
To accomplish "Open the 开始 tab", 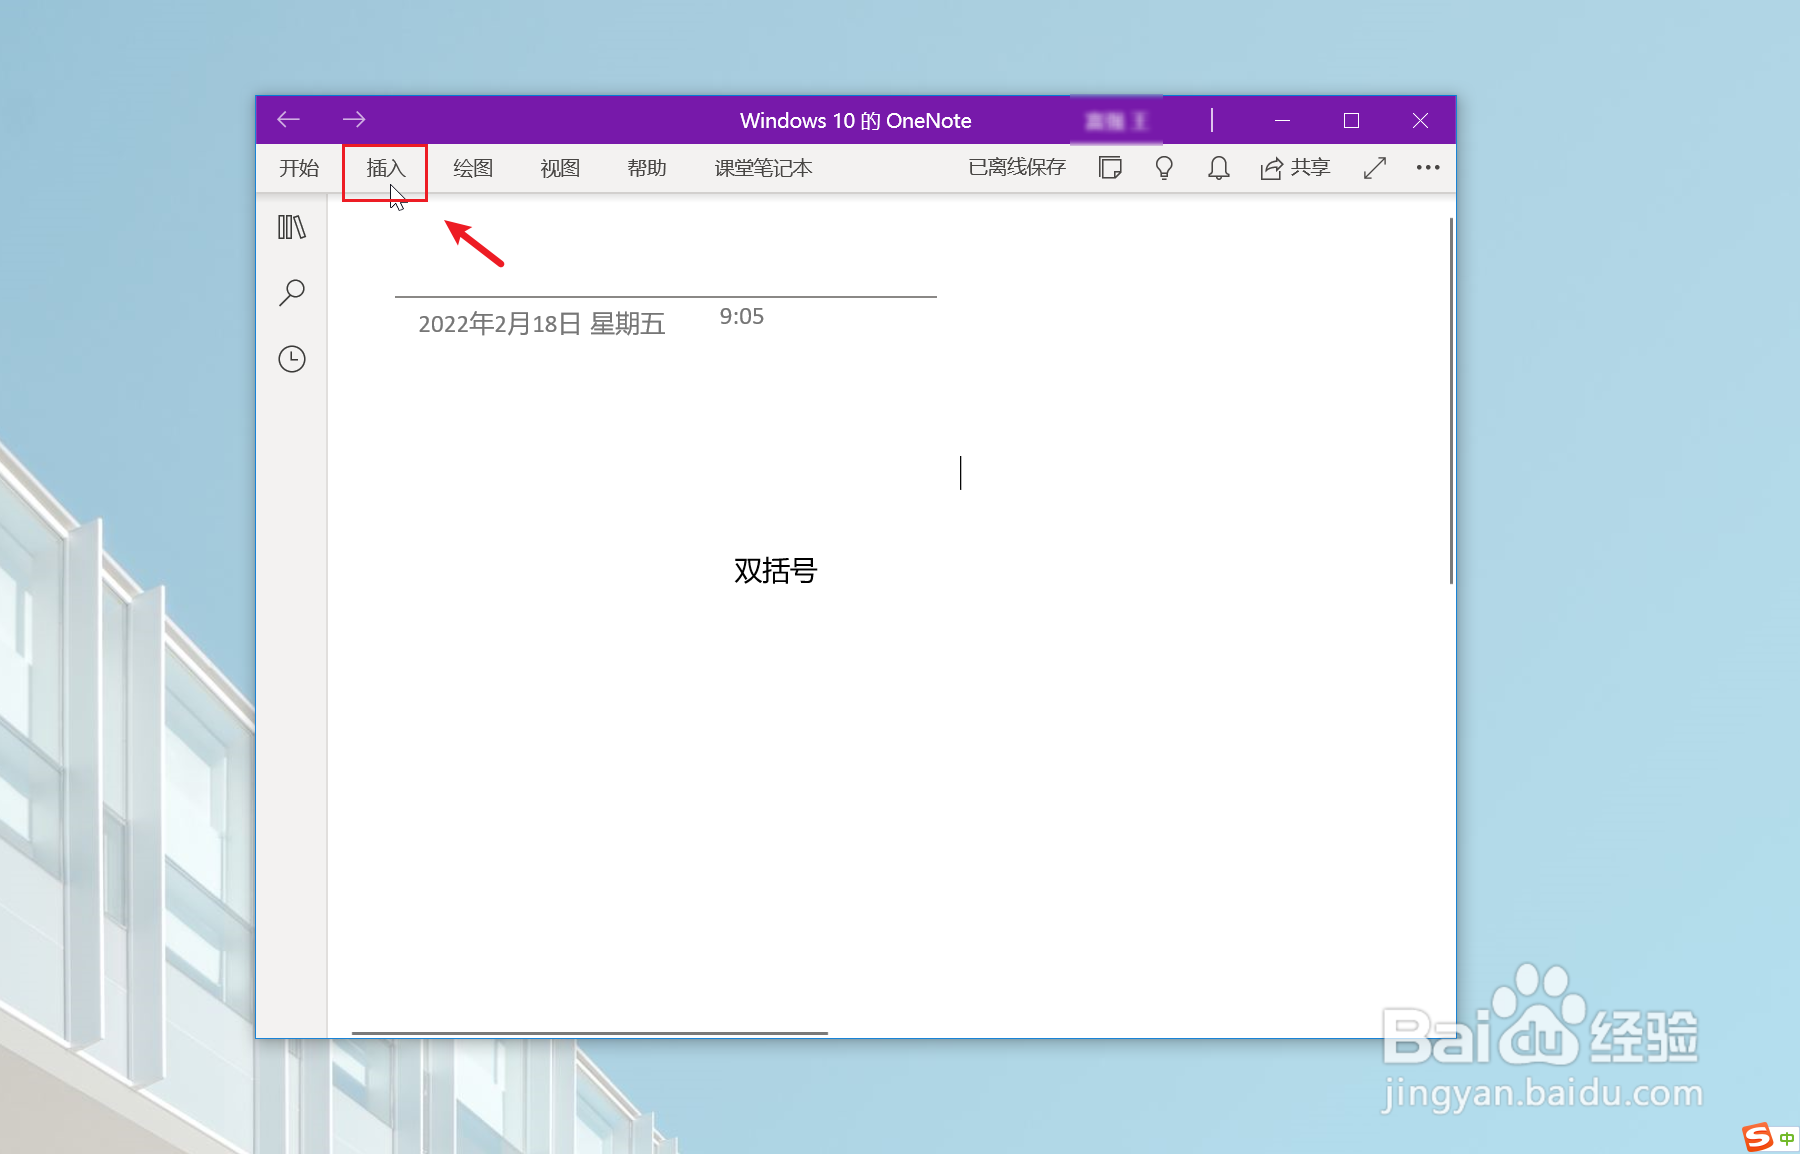I will click(299, 168).
